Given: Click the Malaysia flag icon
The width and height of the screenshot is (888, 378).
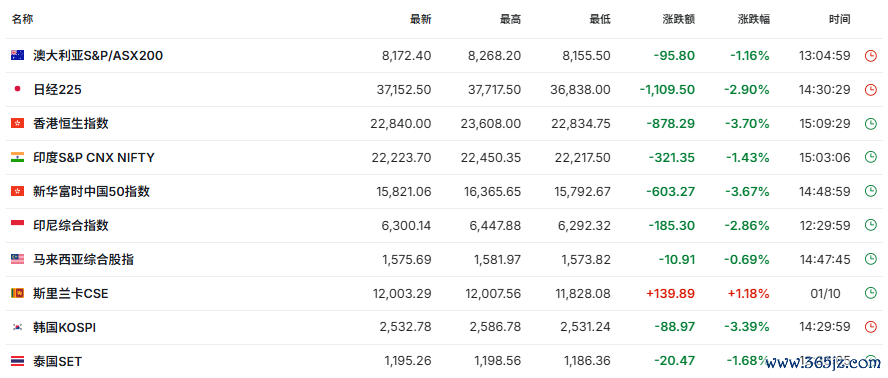Looking at the screenshot, I should [x=17, y=260].
